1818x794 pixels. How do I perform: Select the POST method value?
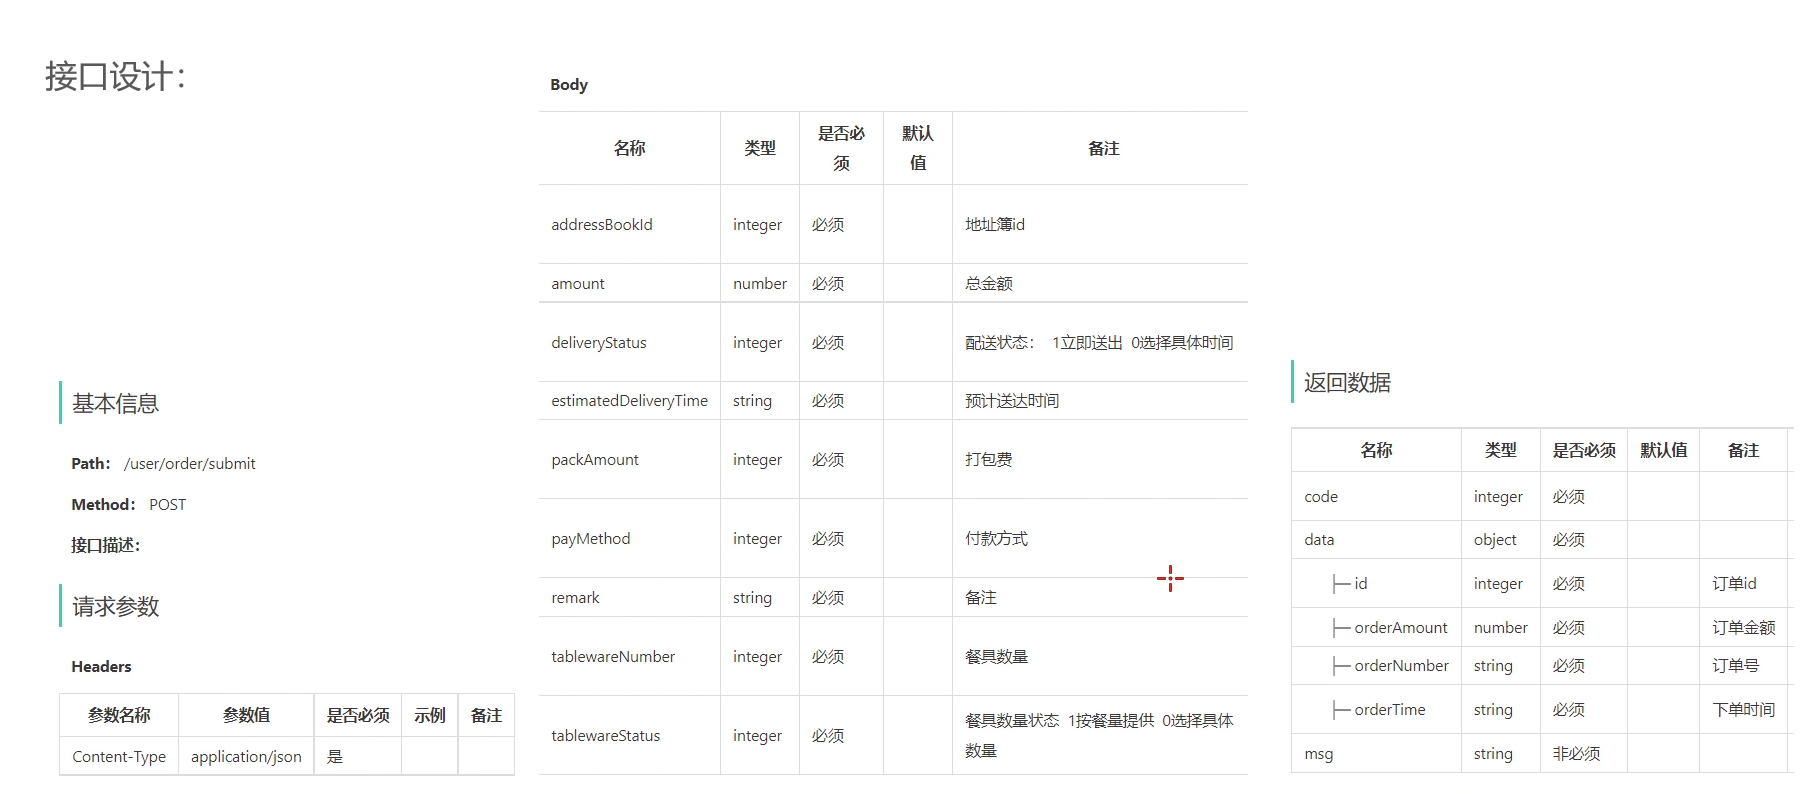pyautogui.click(x=167, y=504)
